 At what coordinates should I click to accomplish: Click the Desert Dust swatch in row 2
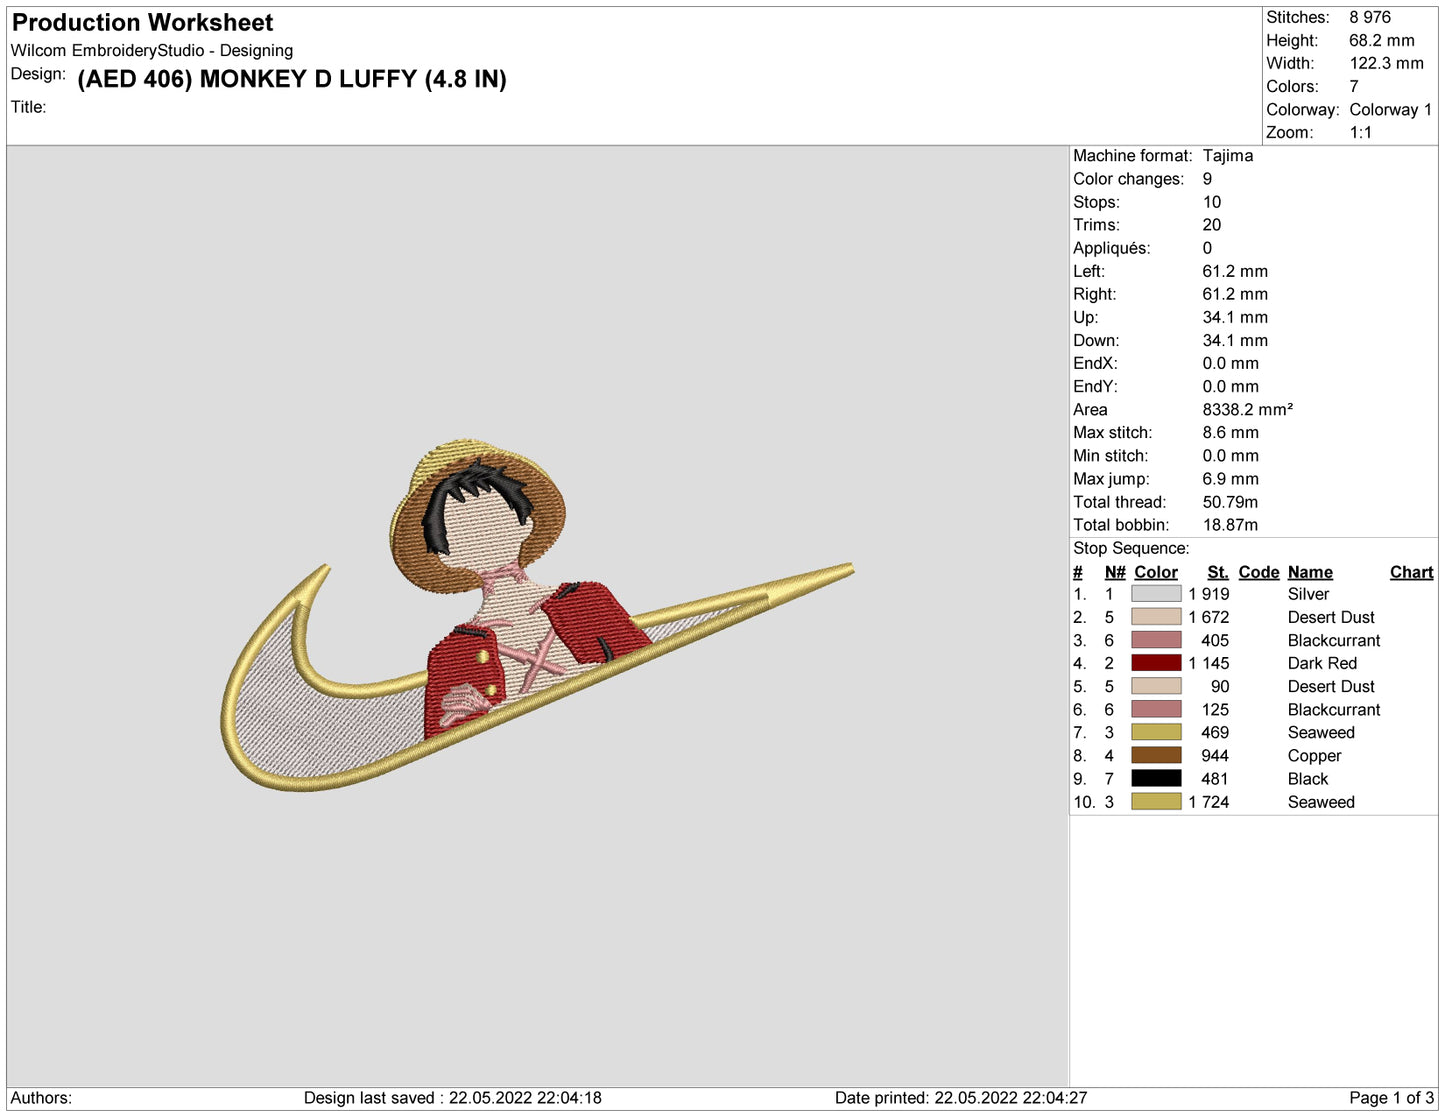click(x=1156, y=617)
